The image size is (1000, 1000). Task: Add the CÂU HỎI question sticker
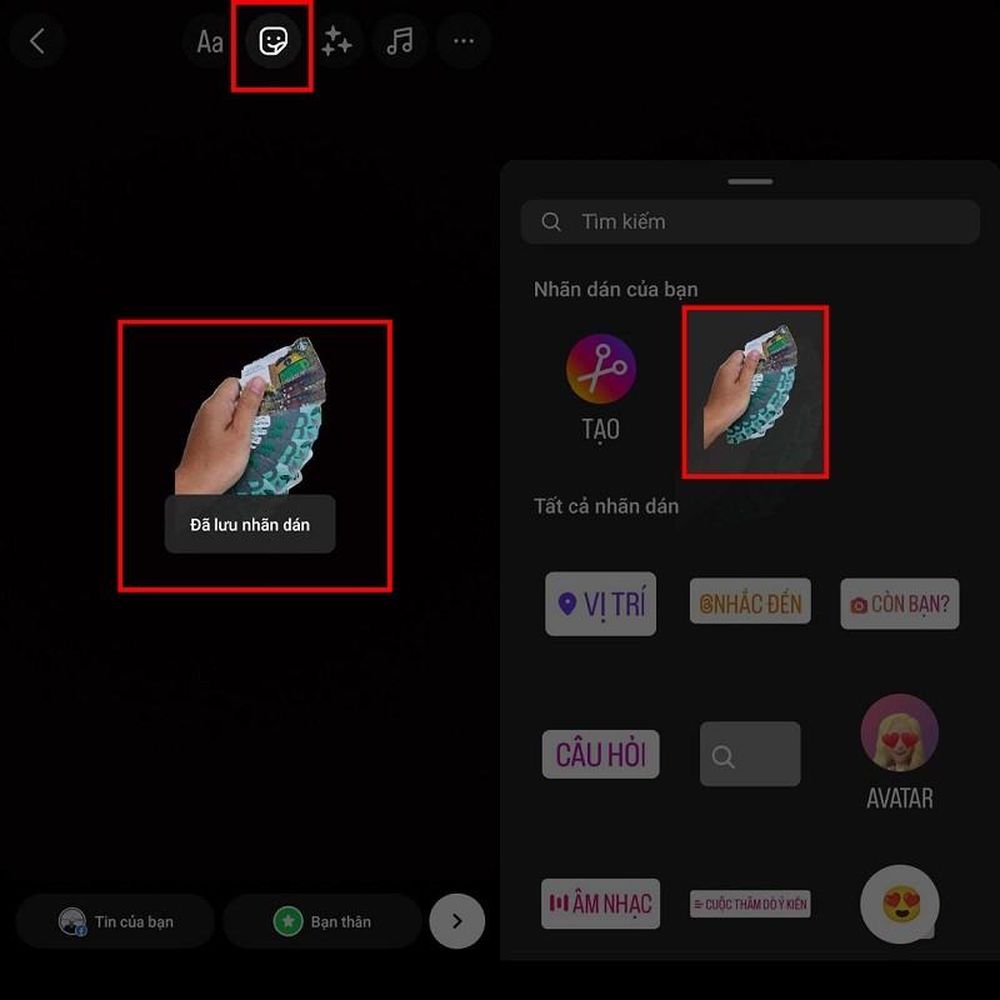coord(600,754)
